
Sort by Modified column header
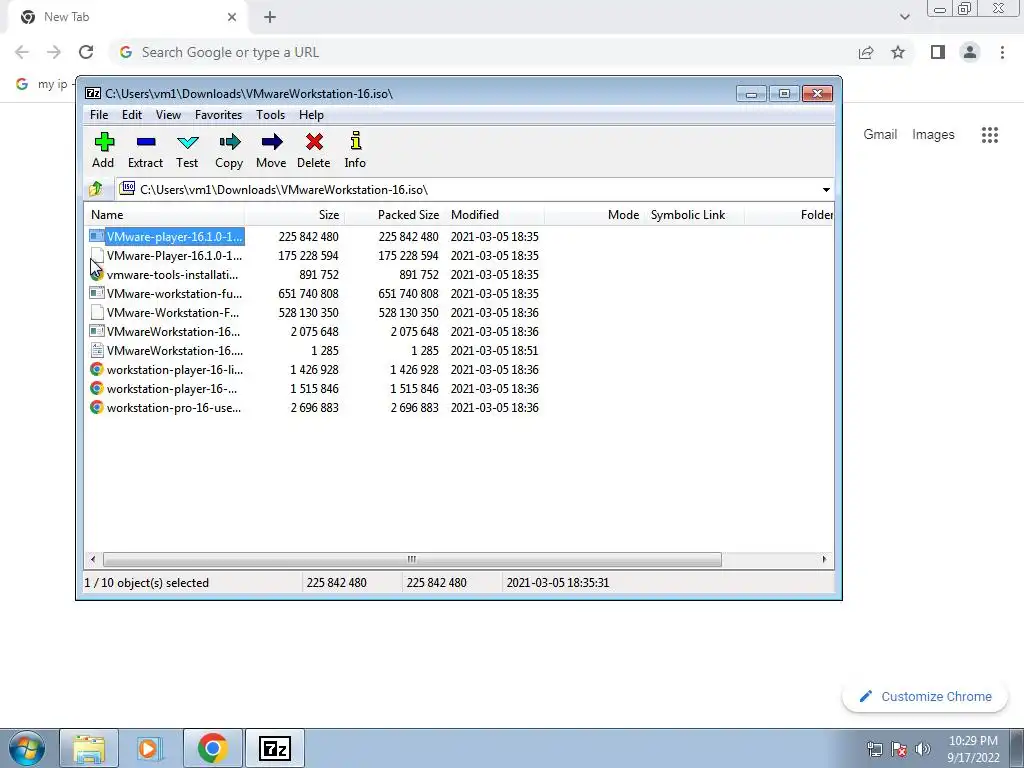[494, 215]
